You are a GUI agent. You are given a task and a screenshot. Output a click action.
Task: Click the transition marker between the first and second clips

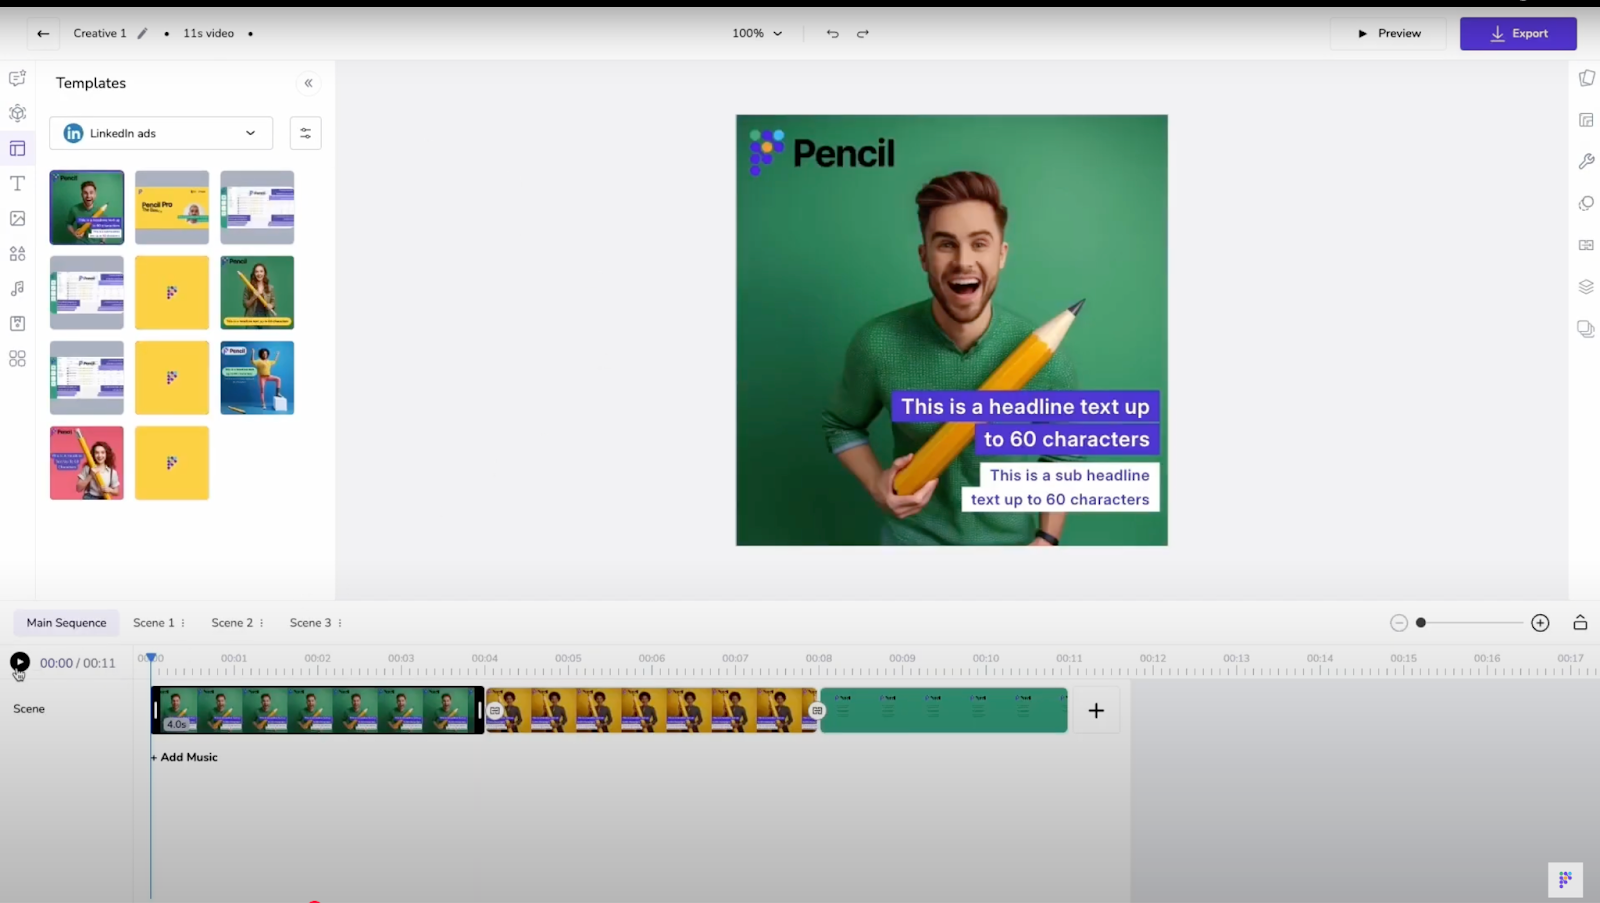[495, 711]
